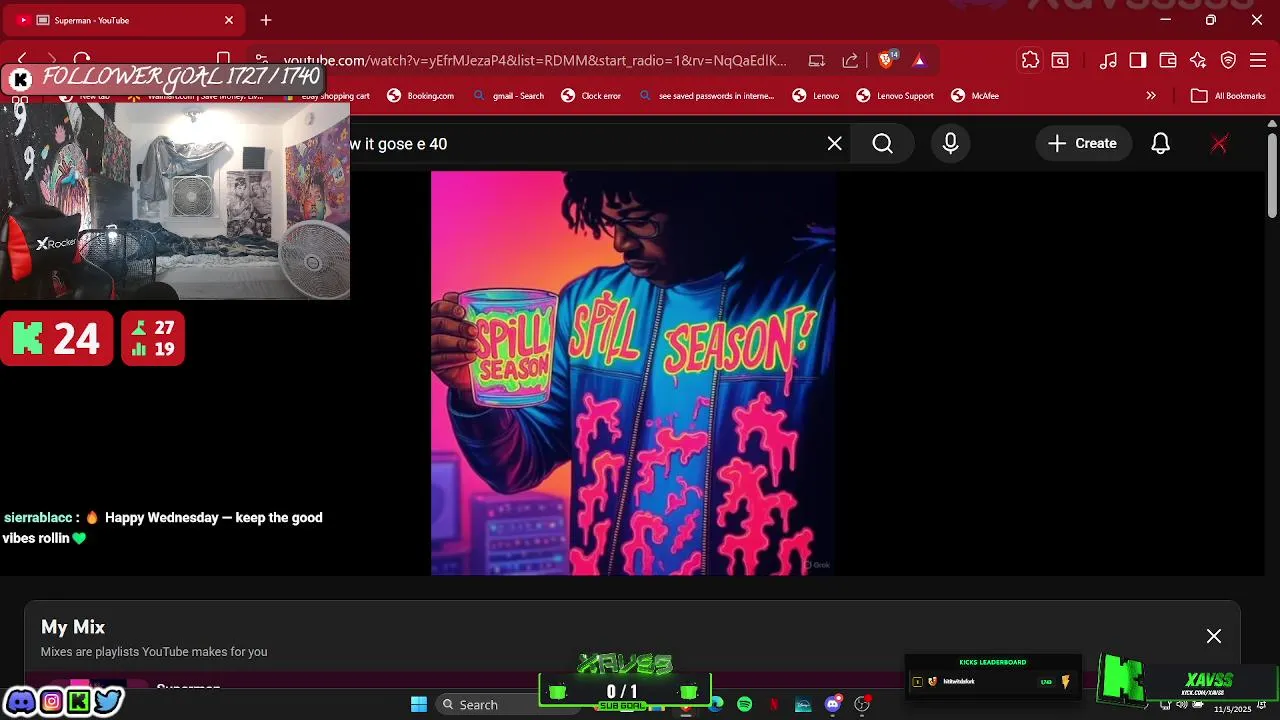Open the Brave VPN shield icon
The width and height of the screenshot is (1280, 720).
(1228, 60)
